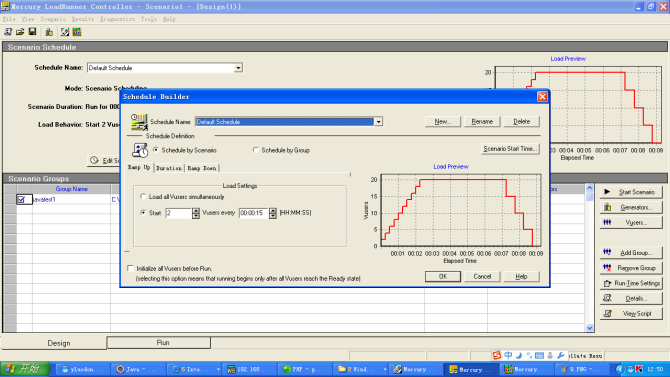This screenshot has width=670, height=377.
Task: Click the Rename schedule button
Action: [x=482, y=122]
